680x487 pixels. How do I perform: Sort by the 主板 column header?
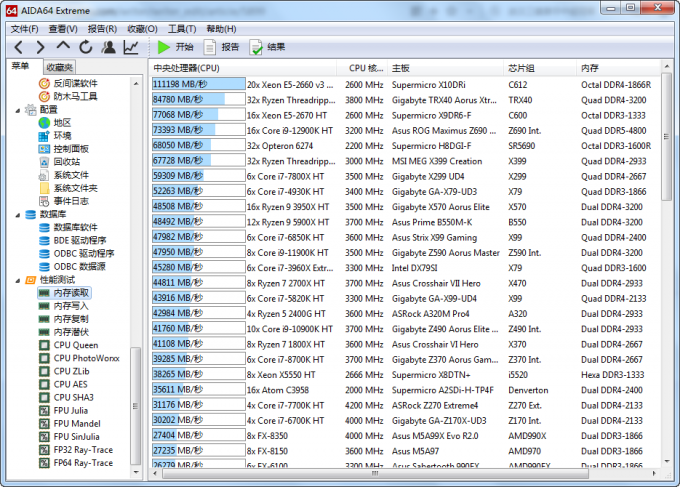pos(401,68)
